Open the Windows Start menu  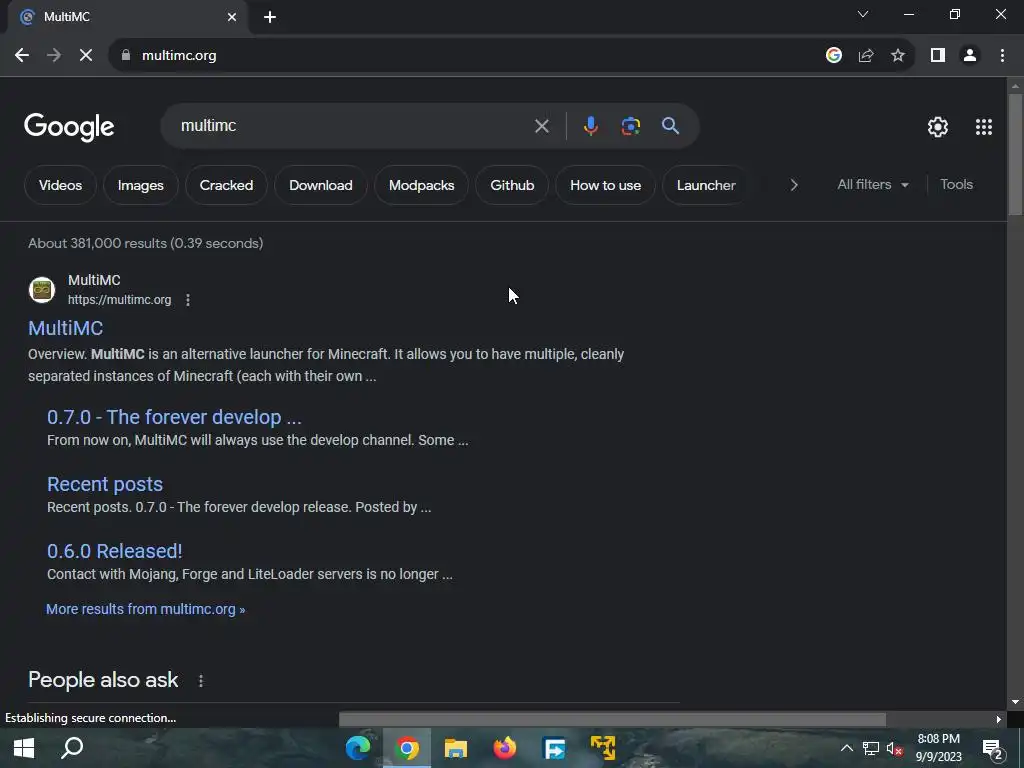coord(24,748)
